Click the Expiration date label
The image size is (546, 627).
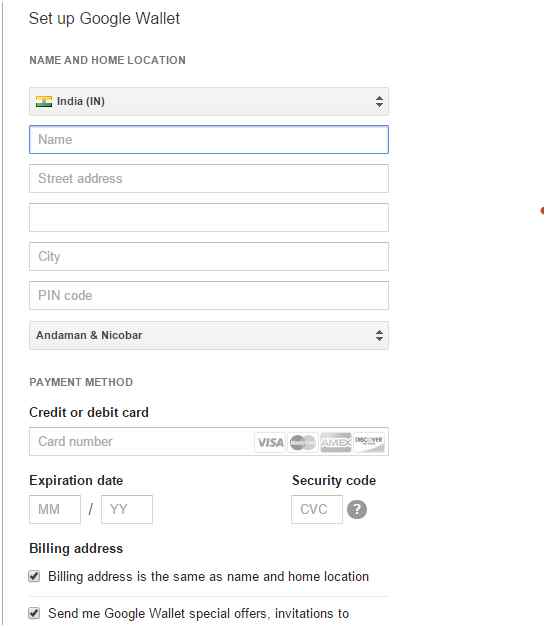pos(76,480)
